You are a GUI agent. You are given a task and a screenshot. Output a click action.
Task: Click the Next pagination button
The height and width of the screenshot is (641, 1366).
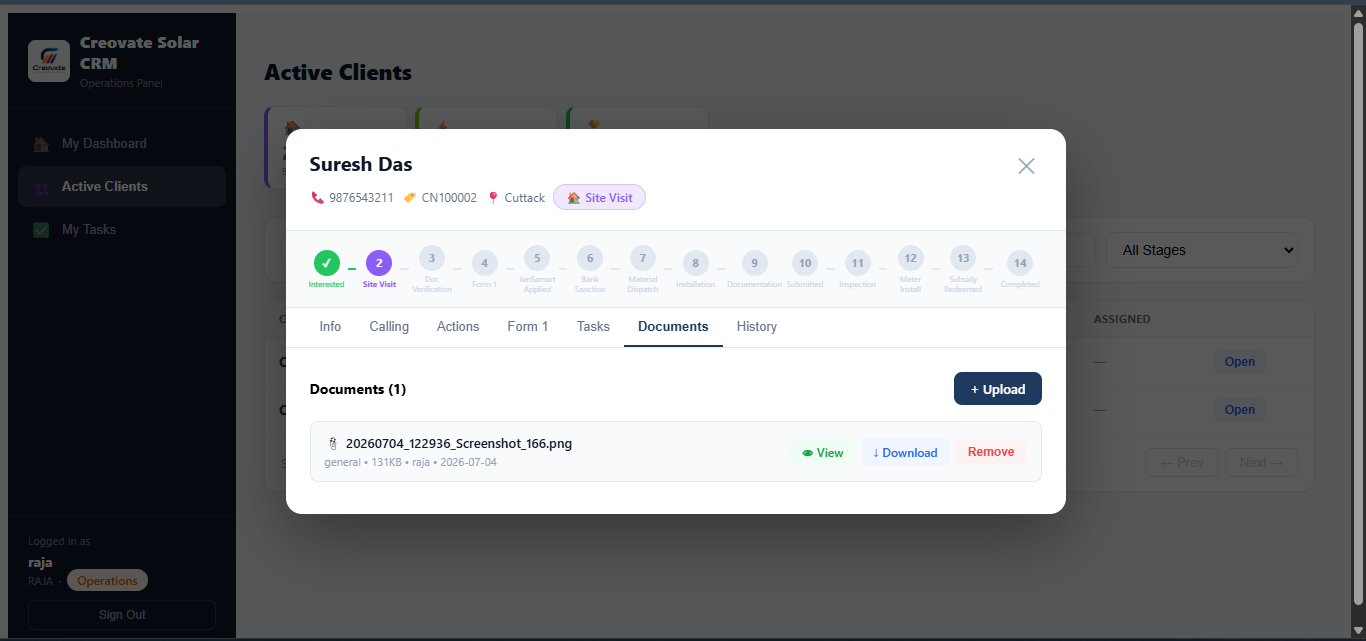pyautogui.click(x=1261, y=462)
